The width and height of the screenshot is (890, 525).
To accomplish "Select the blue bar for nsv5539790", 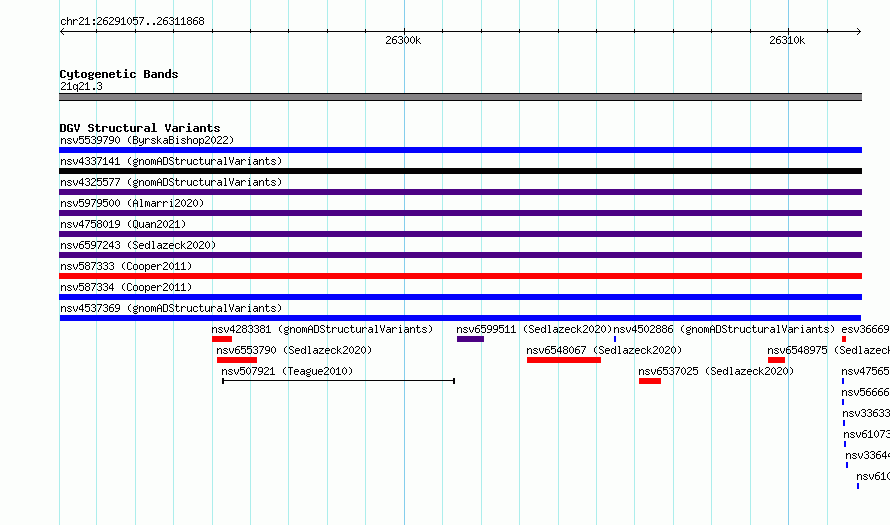I will pos(461,150).
